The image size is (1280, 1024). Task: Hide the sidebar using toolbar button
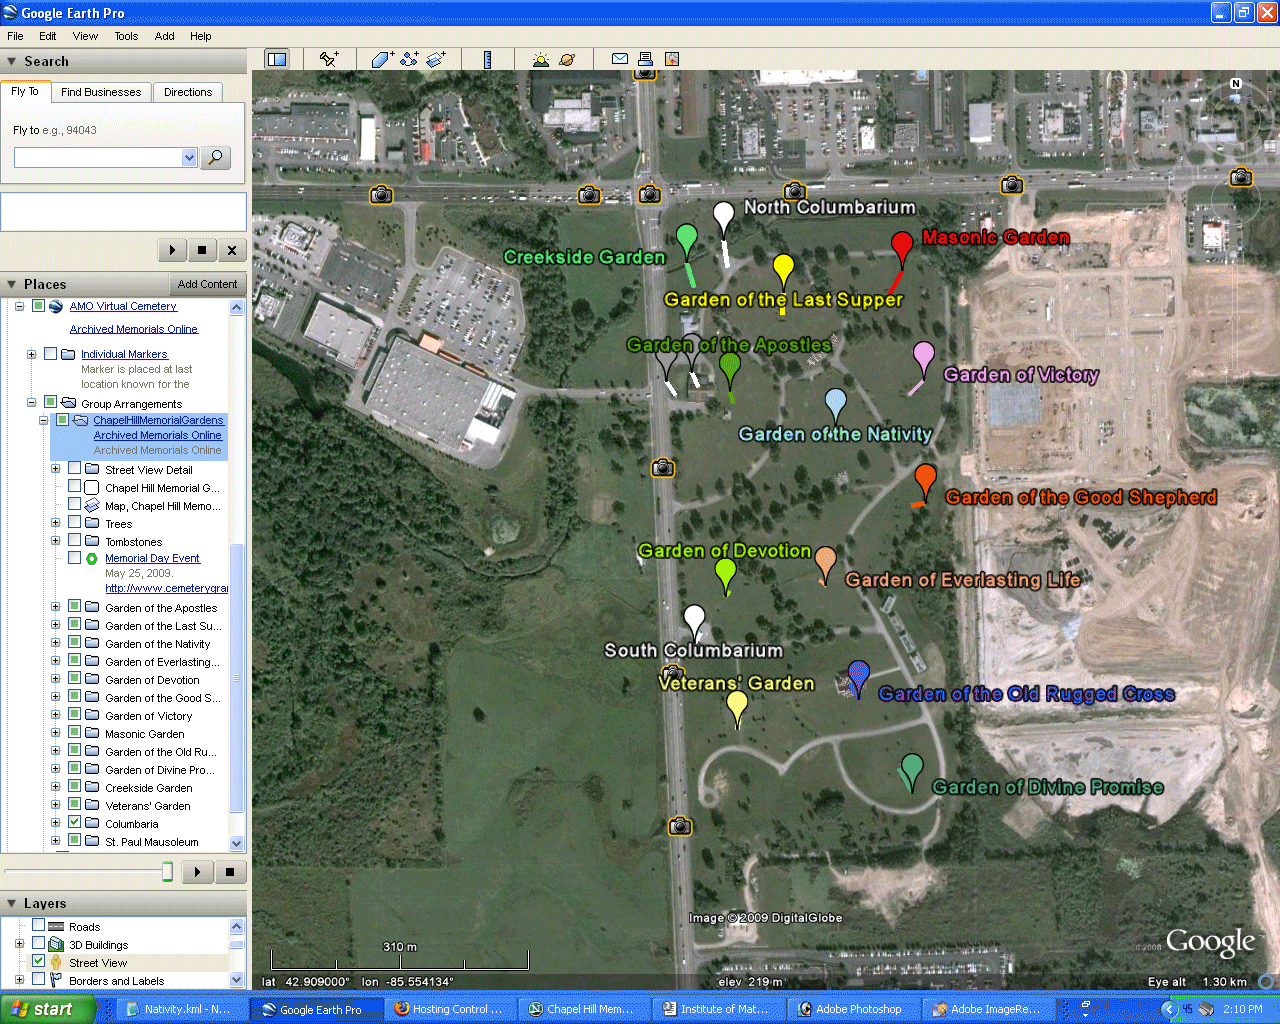pyautogui.click(x=276, y=60)
